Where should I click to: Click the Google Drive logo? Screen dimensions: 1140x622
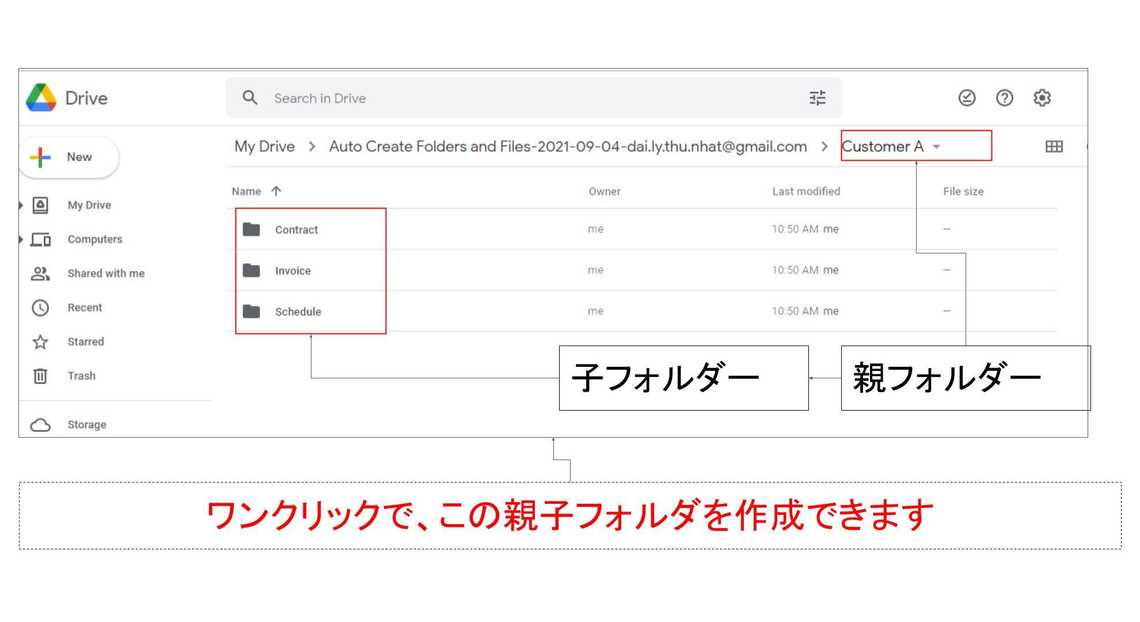(41, 98)
